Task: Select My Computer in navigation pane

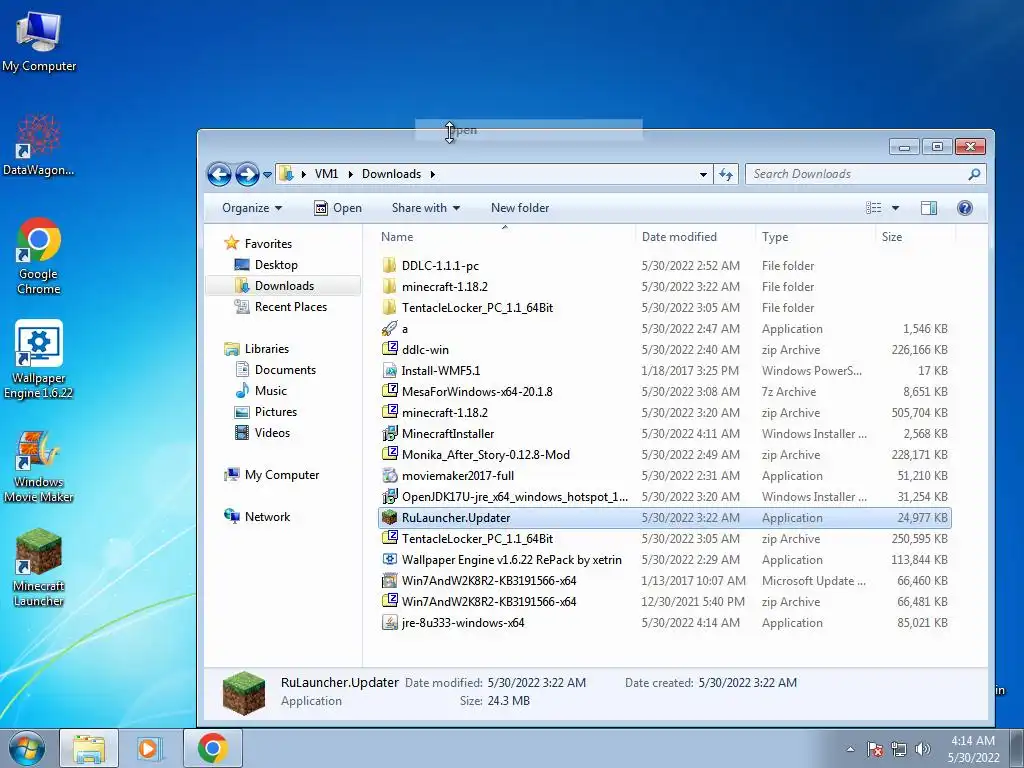Action: pyautogui.click(x=272, y=475)
